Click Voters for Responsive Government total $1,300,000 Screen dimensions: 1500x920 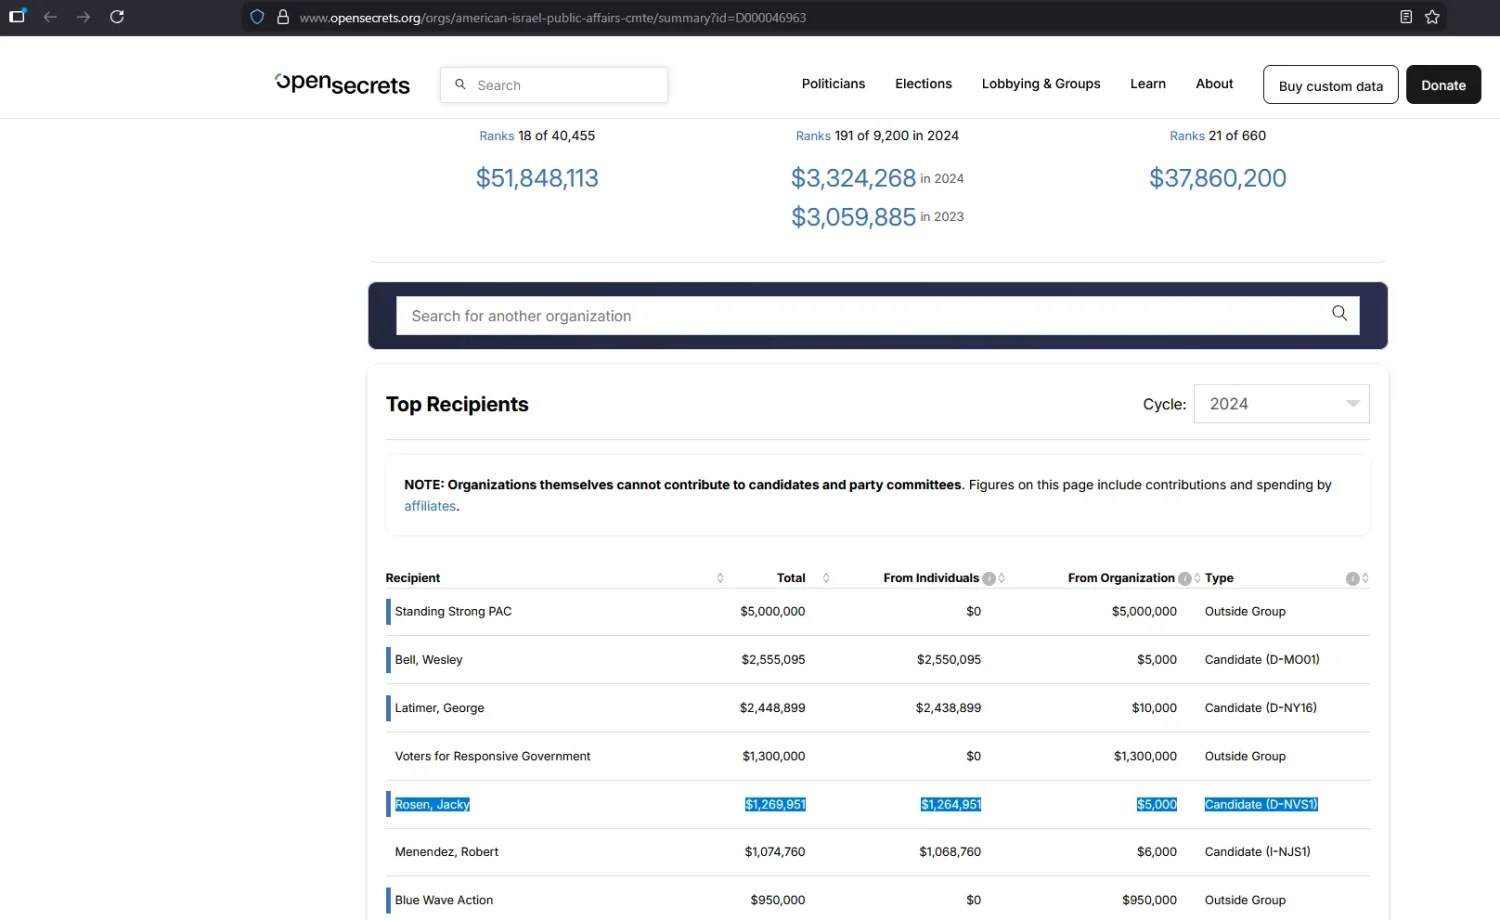coord(774,756)
